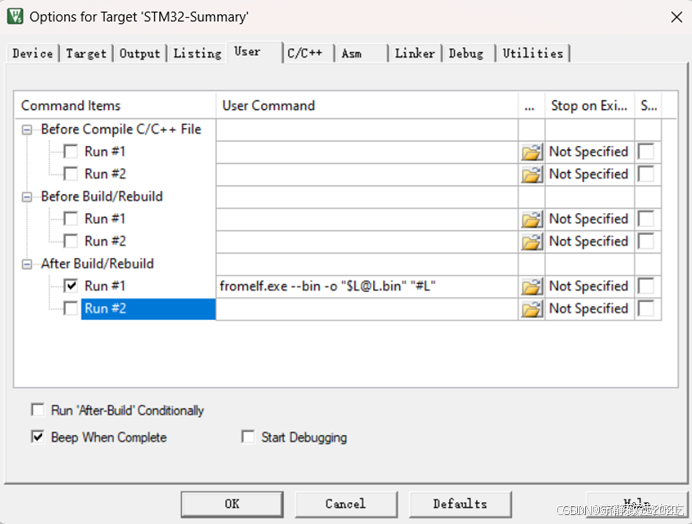Viewport: 692px width, 524px height.
Task: Tick the S... column box for Before Compile Run #1
Action: coord(646,151)
